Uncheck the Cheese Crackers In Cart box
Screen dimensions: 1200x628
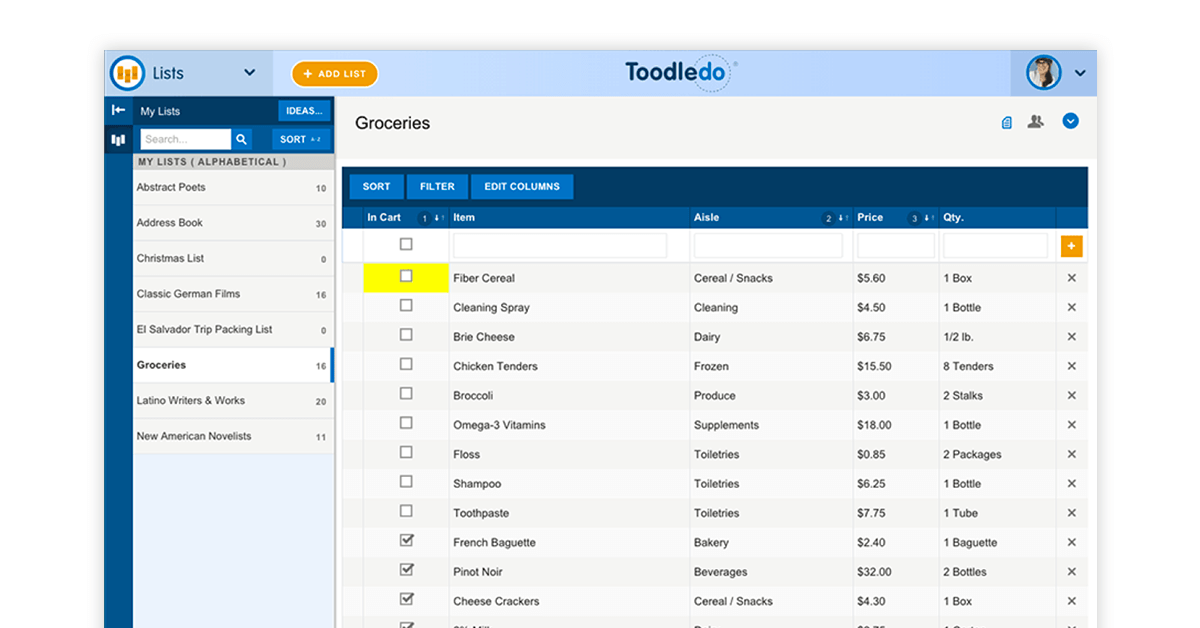(406, 599)
